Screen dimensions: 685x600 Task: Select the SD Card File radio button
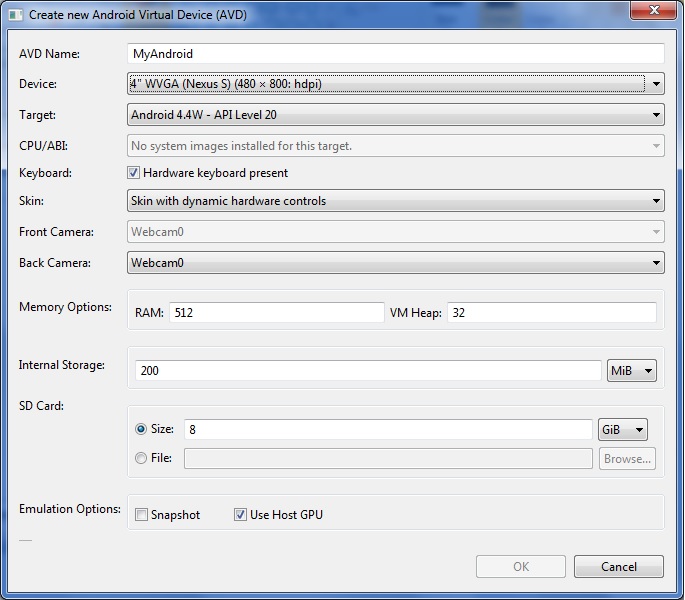pos(141,458)
